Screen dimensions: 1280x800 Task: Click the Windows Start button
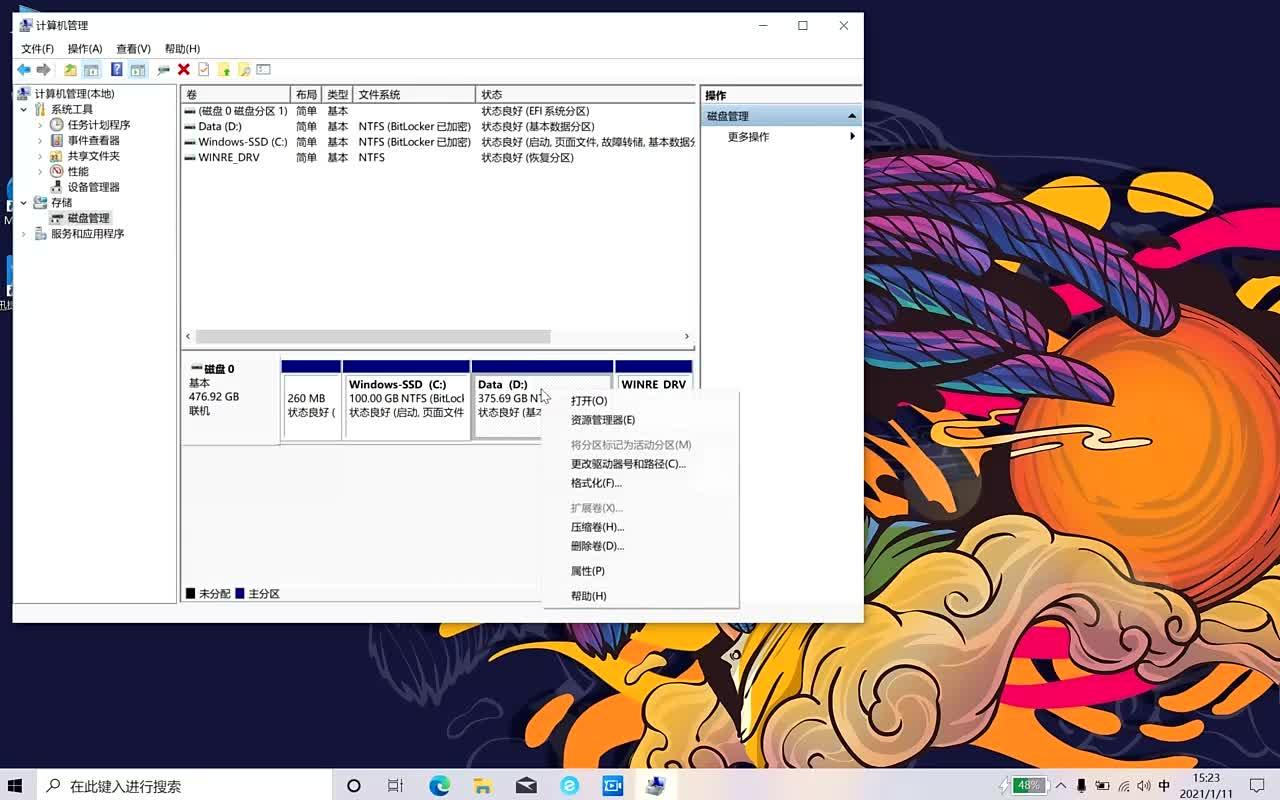point(15,785)
